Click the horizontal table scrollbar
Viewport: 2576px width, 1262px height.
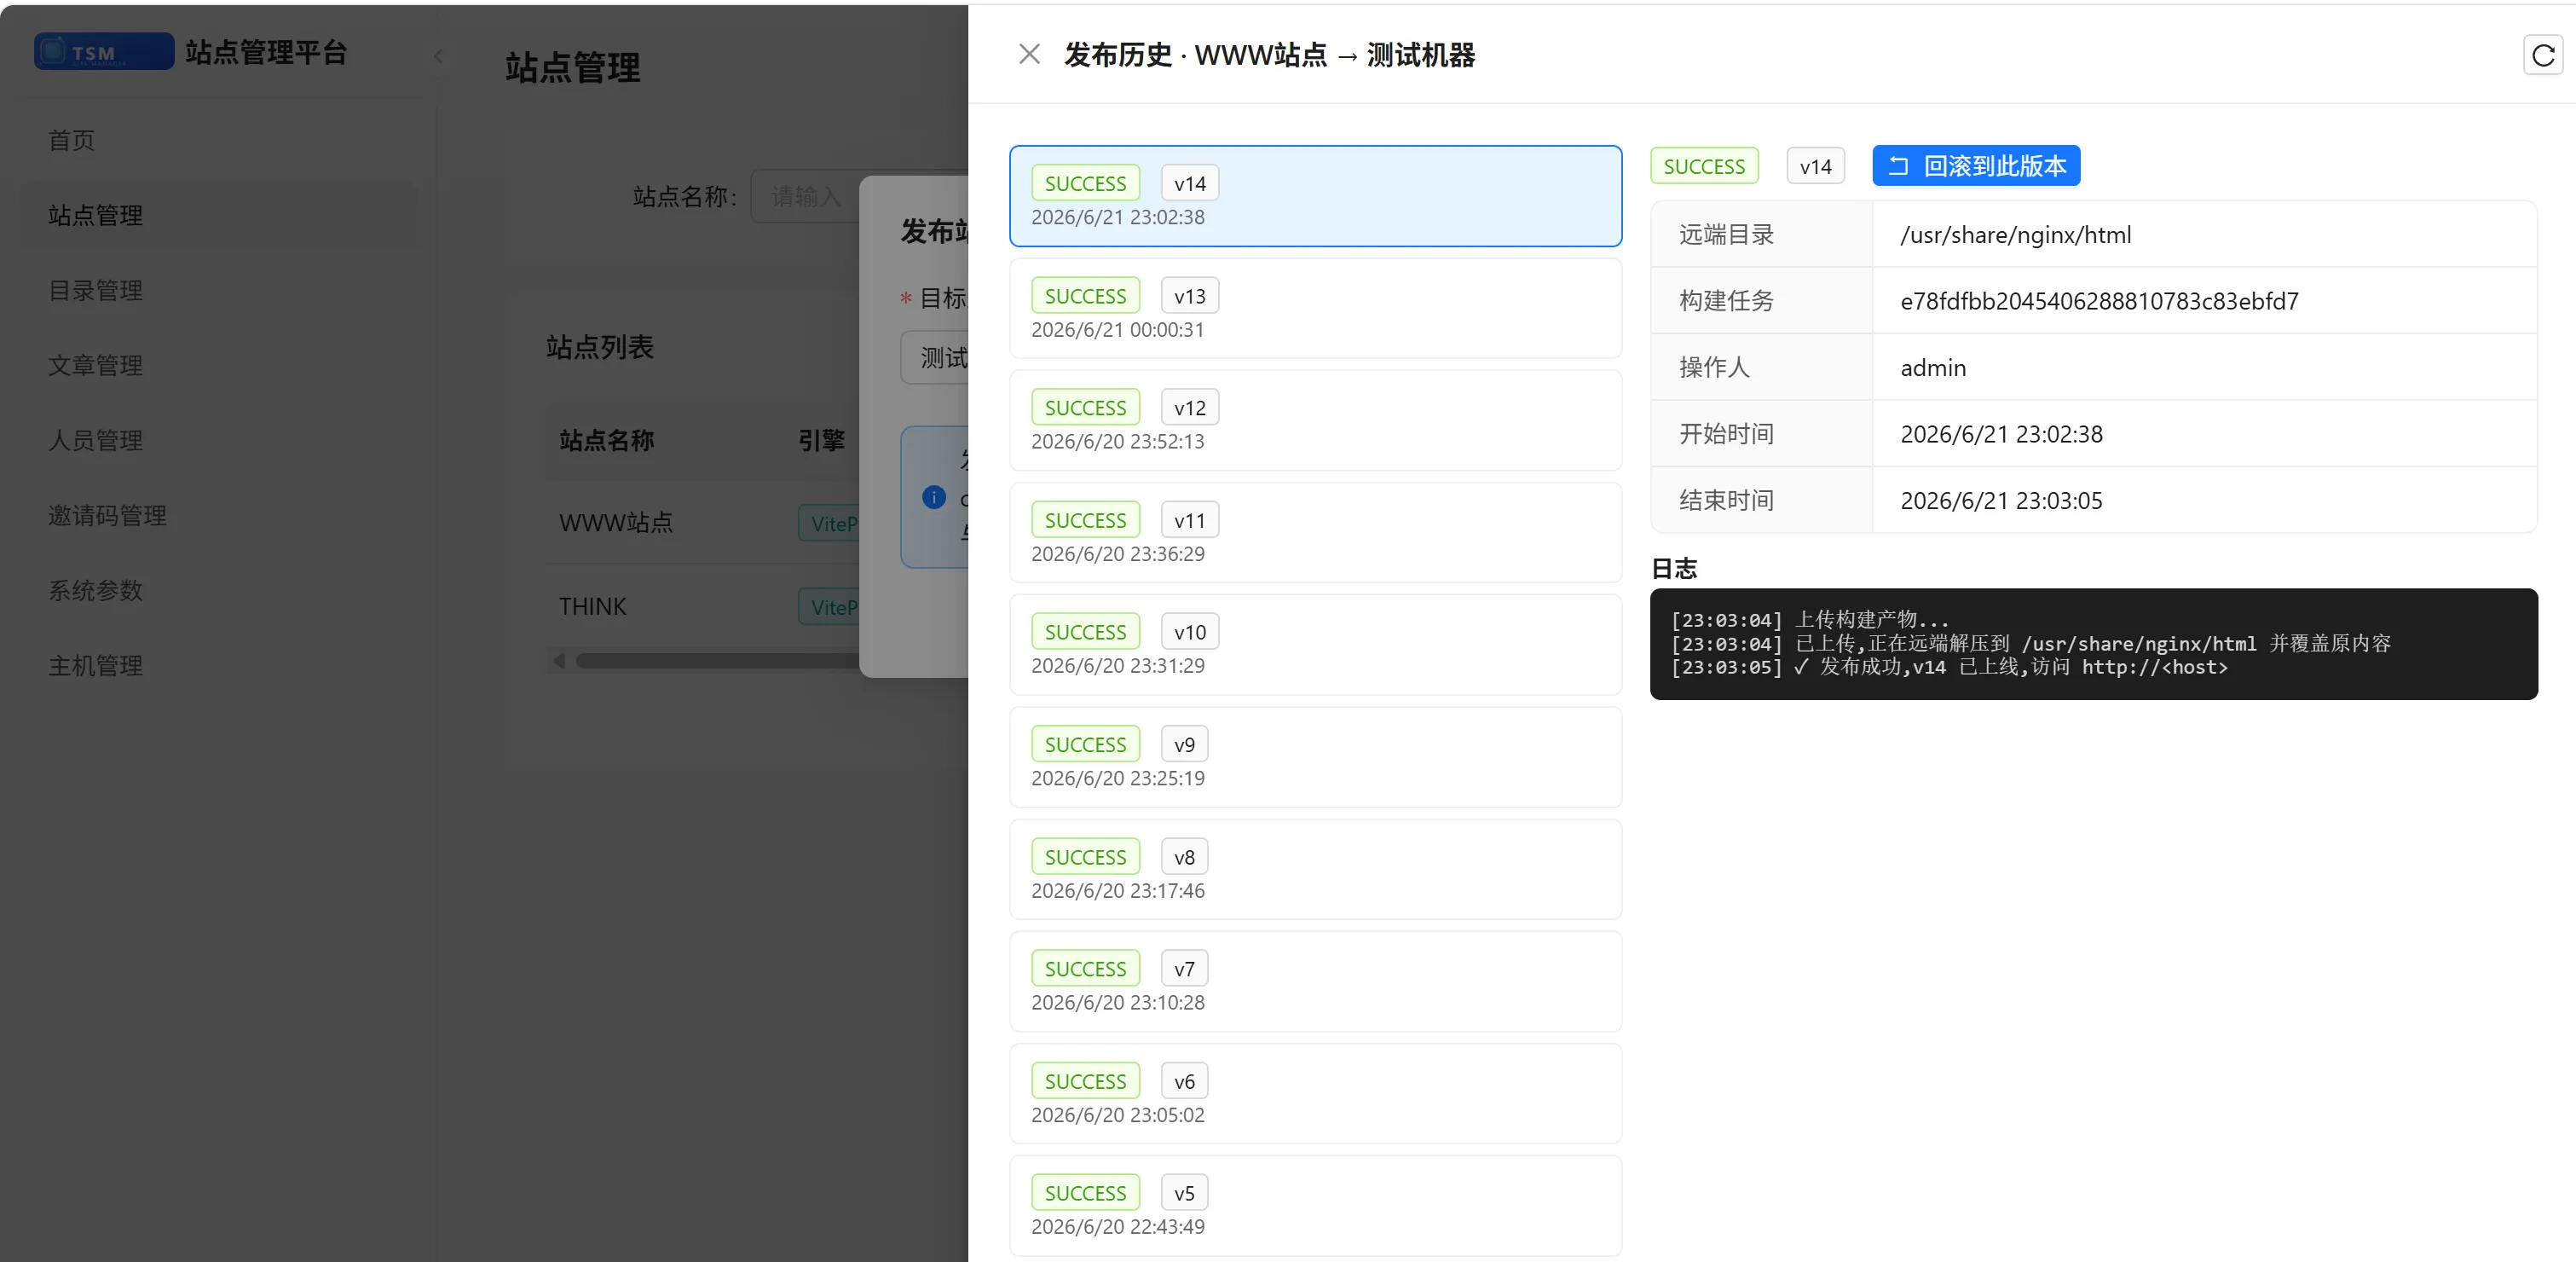click(x=715, y=660)
